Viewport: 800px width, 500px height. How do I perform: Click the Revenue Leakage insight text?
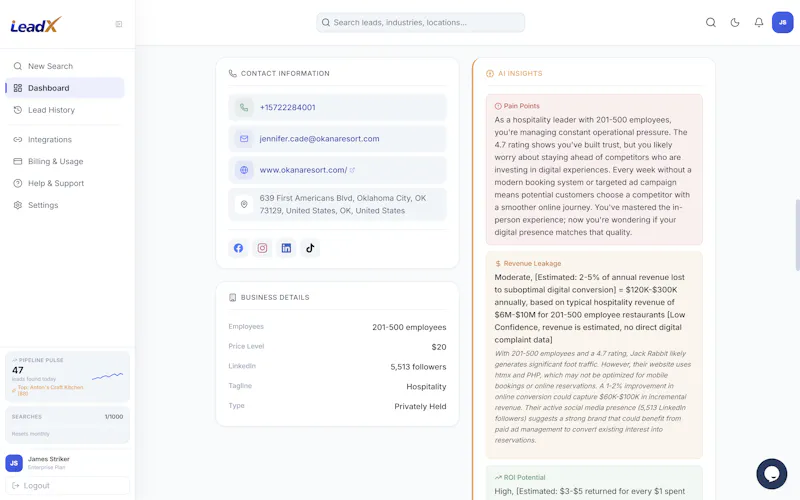(592, 309)
